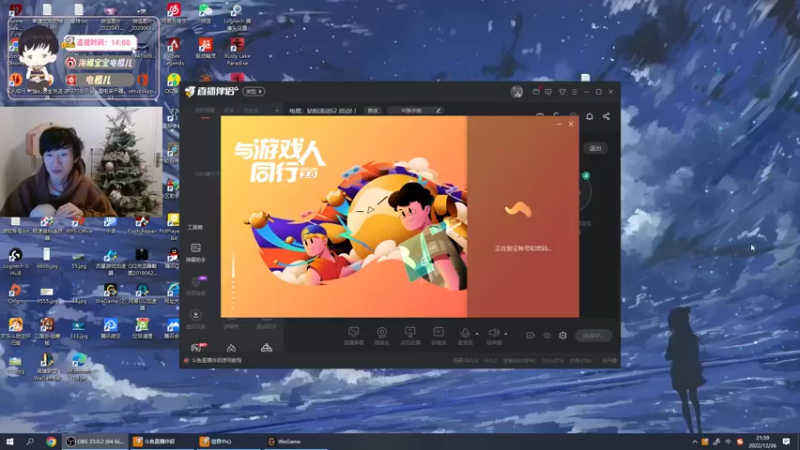Expand the microphone options arrow
800x450 pixels.
pos(477,334)
